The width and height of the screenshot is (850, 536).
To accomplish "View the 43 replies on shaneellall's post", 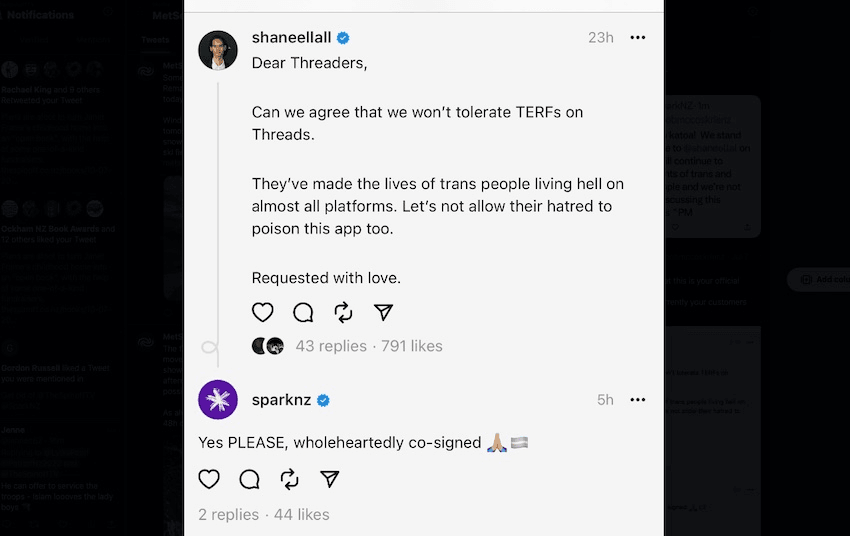I will 331,346.
